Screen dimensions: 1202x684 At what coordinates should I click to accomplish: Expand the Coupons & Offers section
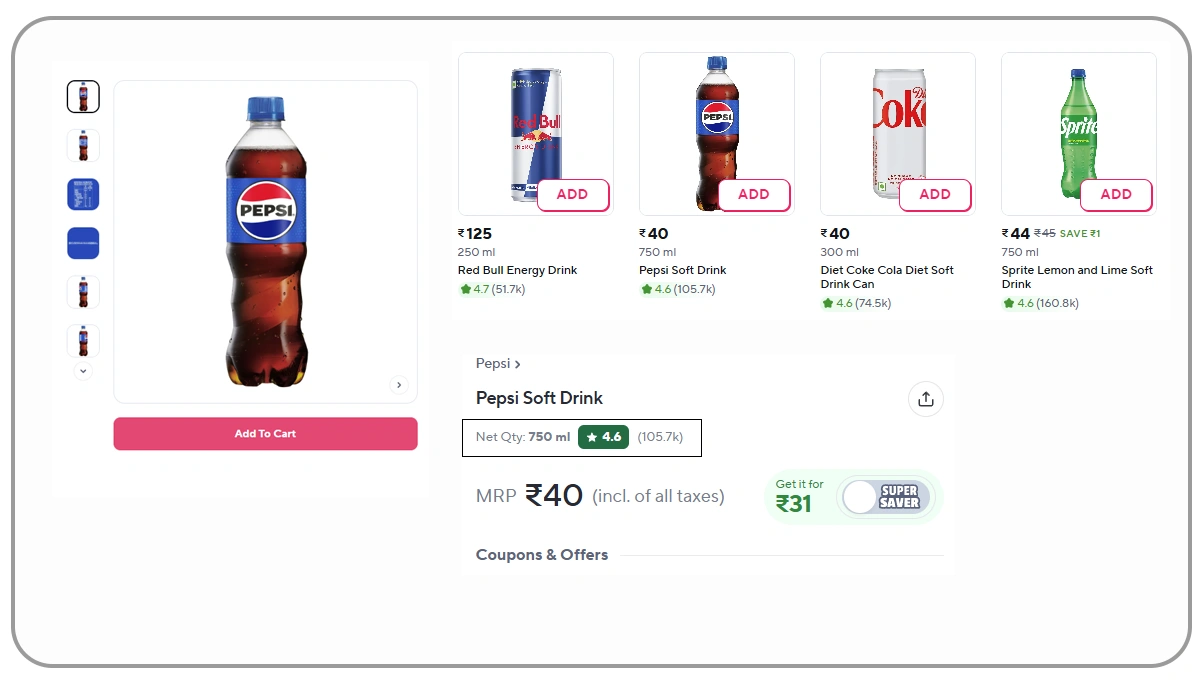click(541, 554)
